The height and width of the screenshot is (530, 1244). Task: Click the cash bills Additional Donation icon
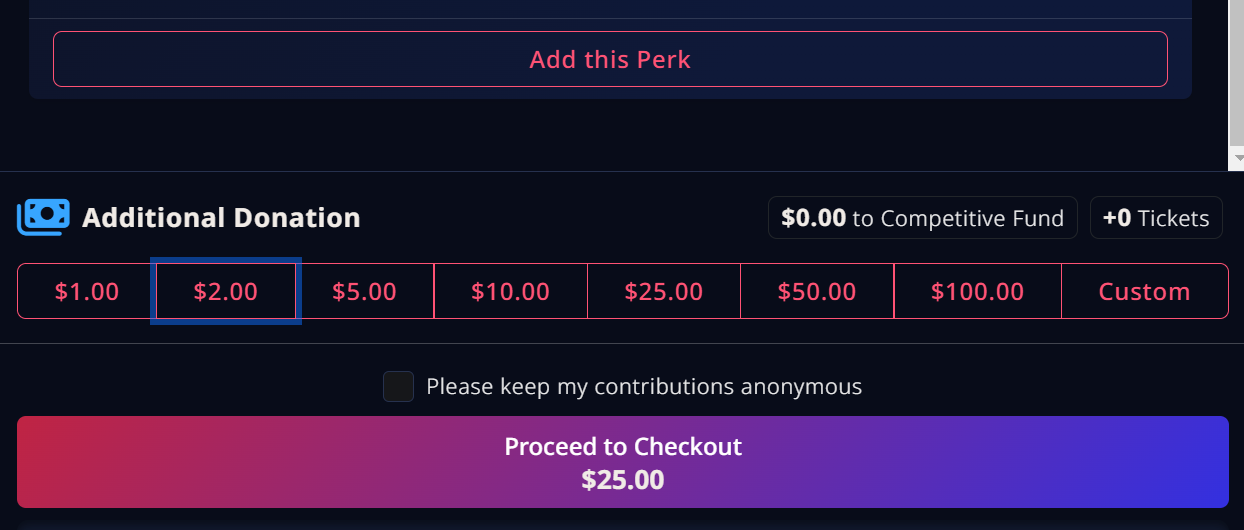pos(43,217)
